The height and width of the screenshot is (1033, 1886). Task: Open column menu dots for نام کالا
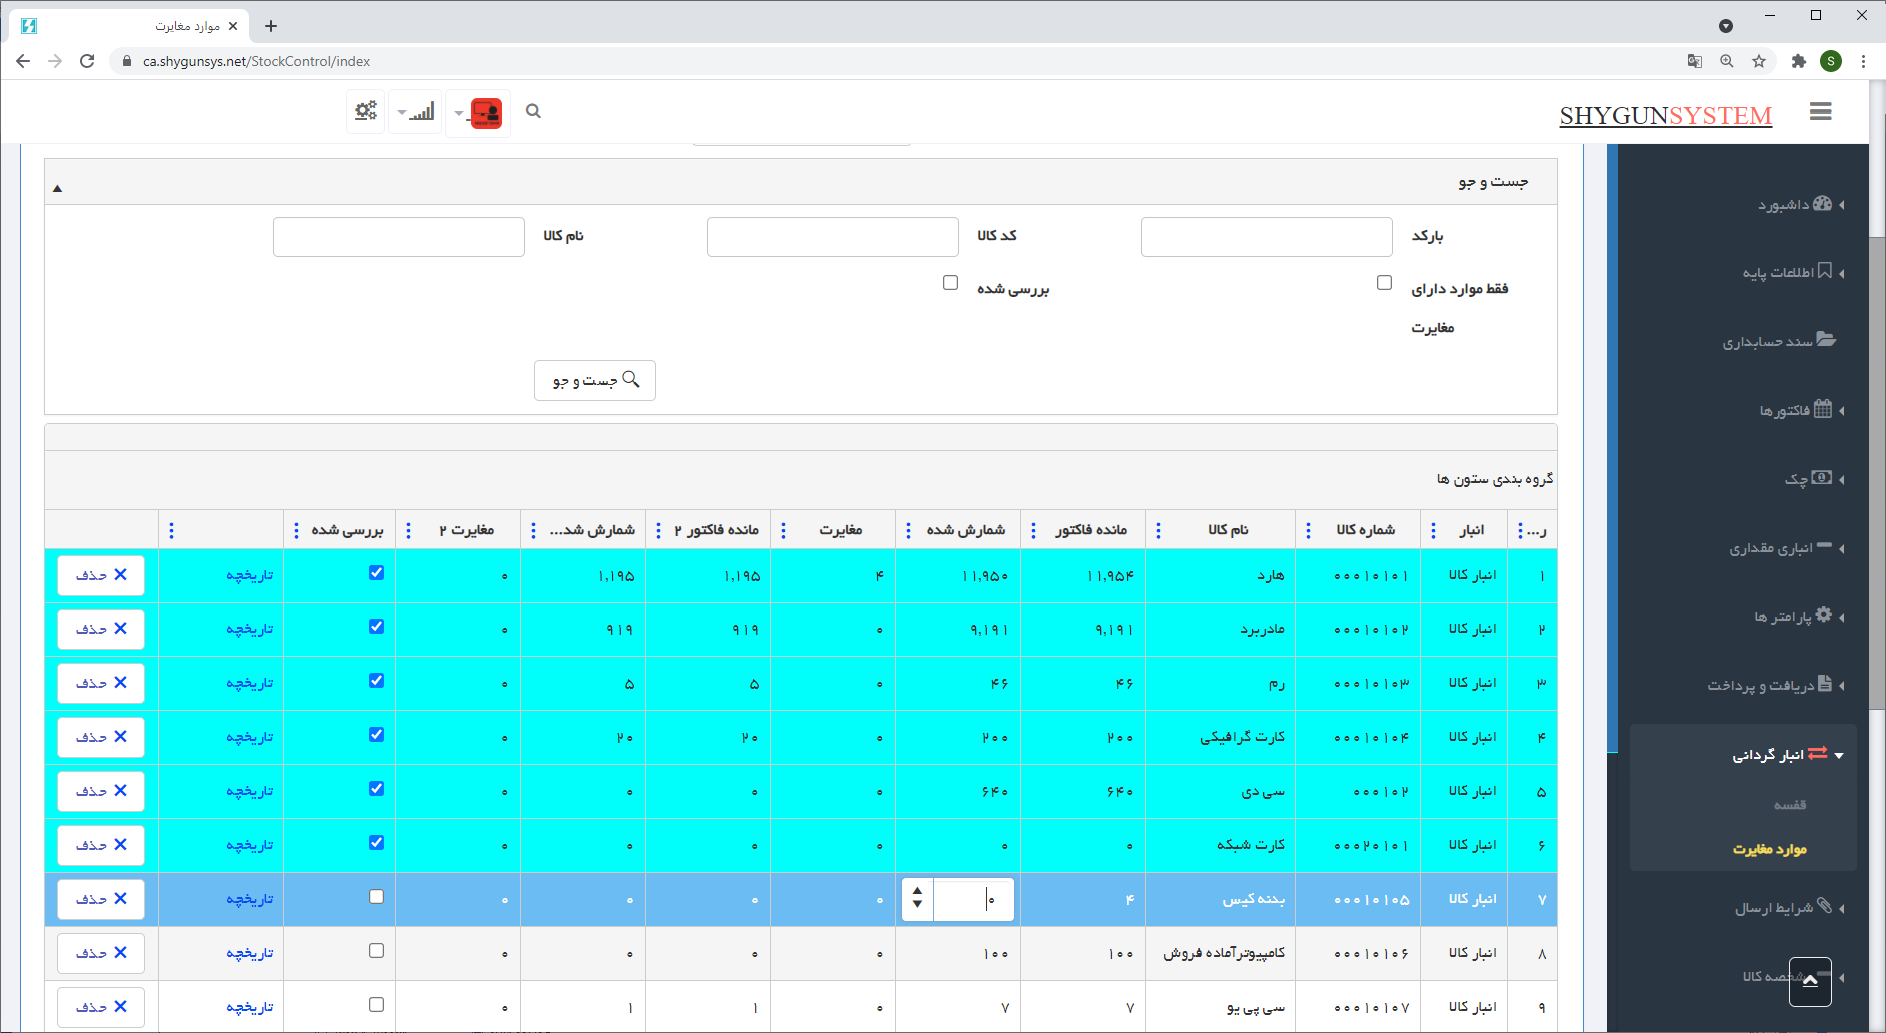tap(1158, 530)
